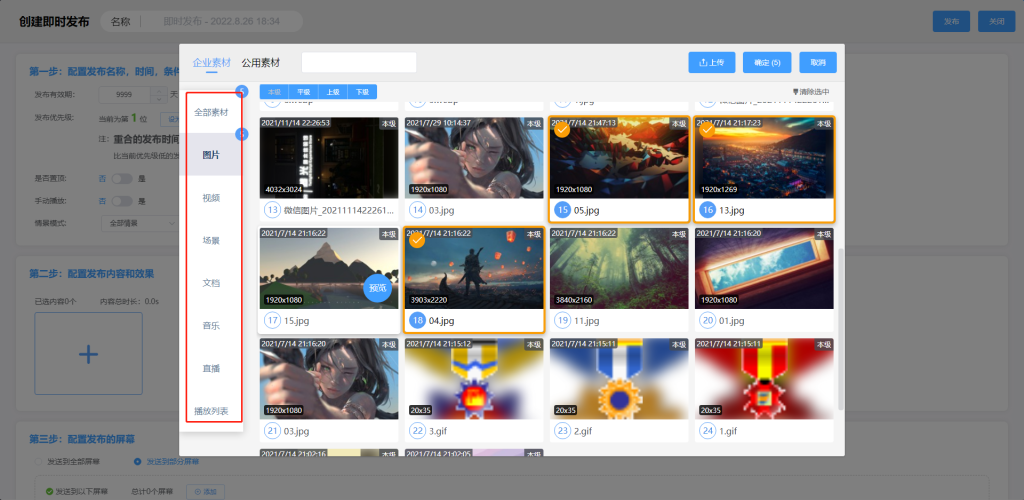1024x500 pixels.
Task: Filter by 平级 level
Action: [304, 92]
